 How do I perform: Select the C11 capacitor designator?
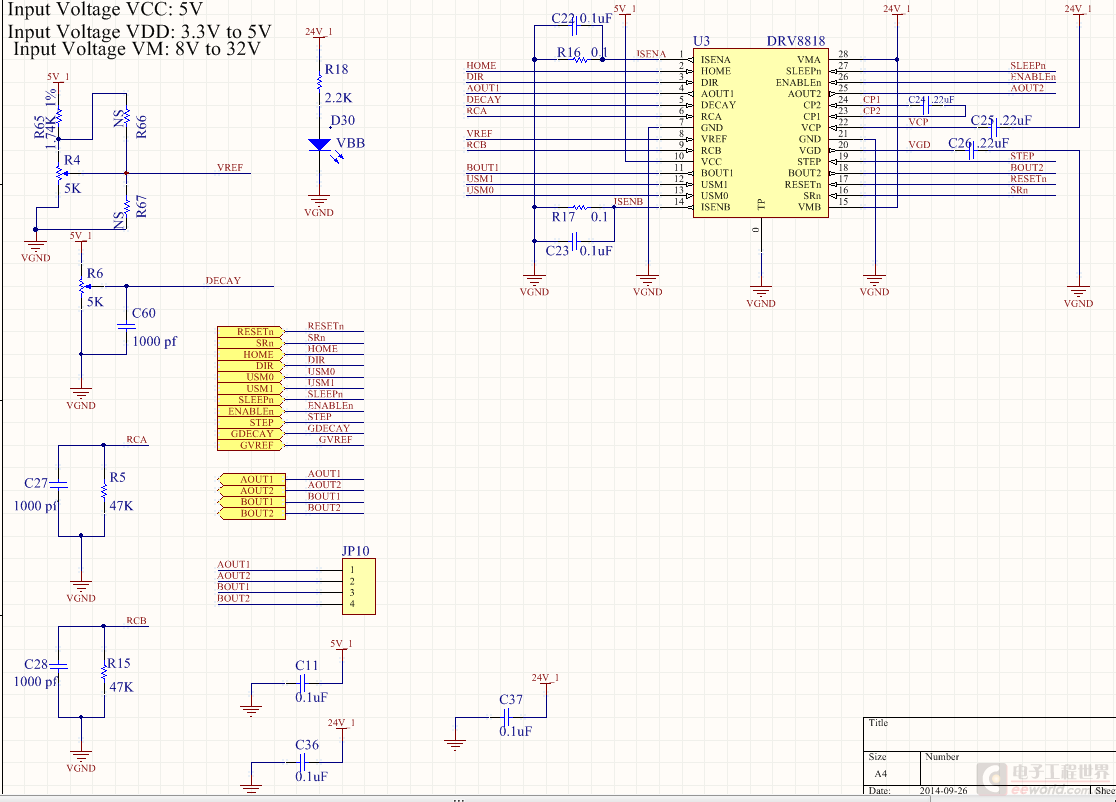coord(307,665)
